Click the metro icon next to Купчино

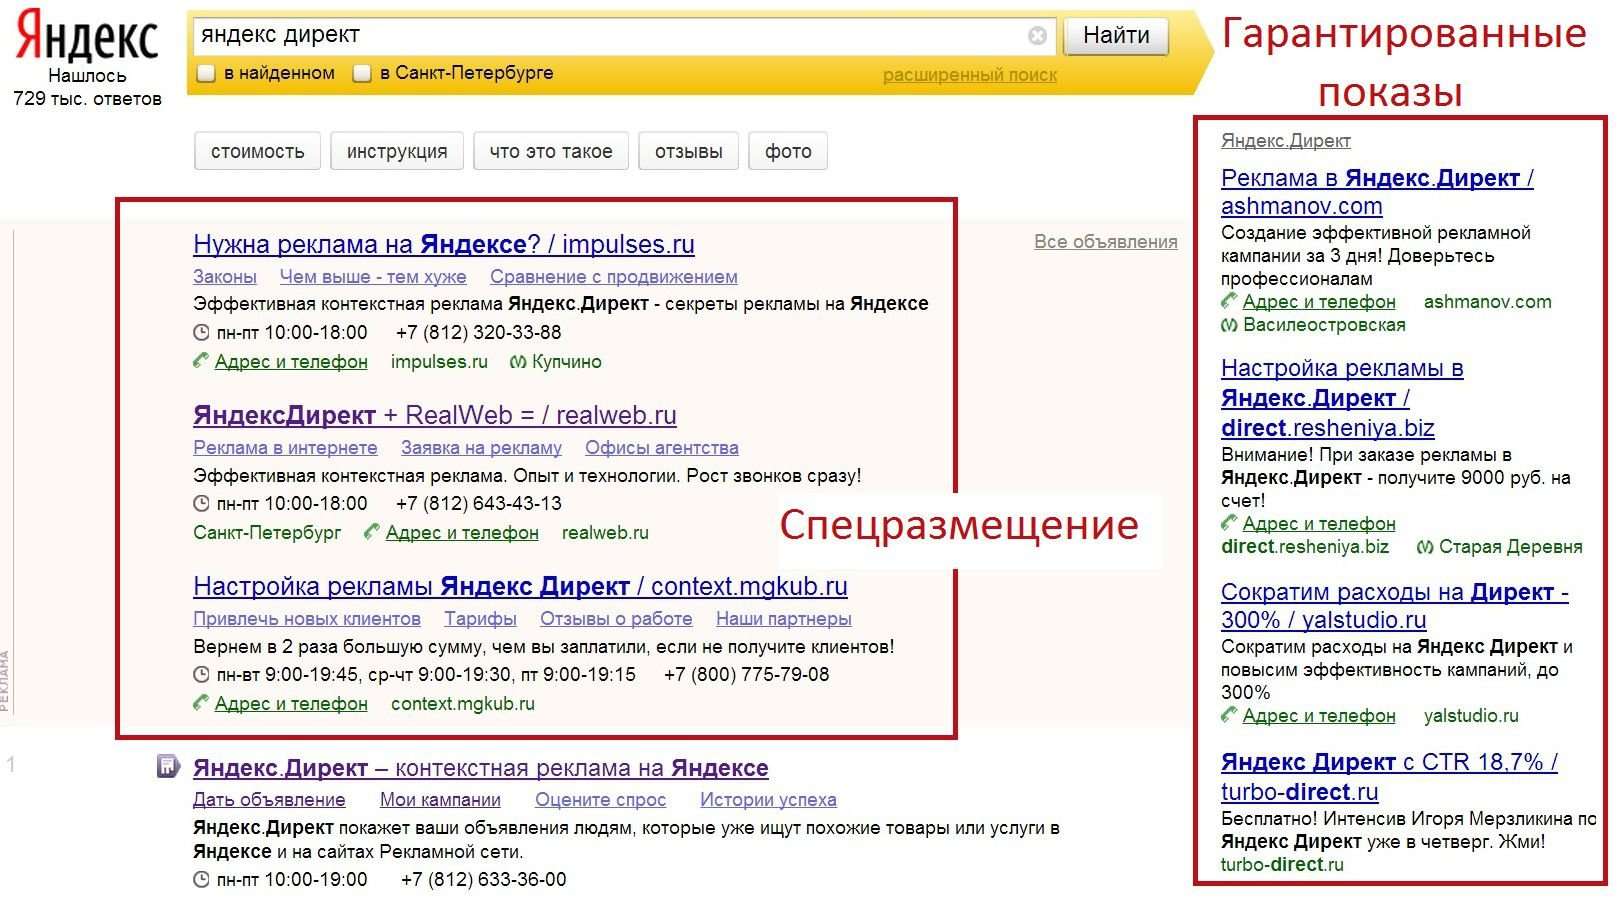point(518,362)
